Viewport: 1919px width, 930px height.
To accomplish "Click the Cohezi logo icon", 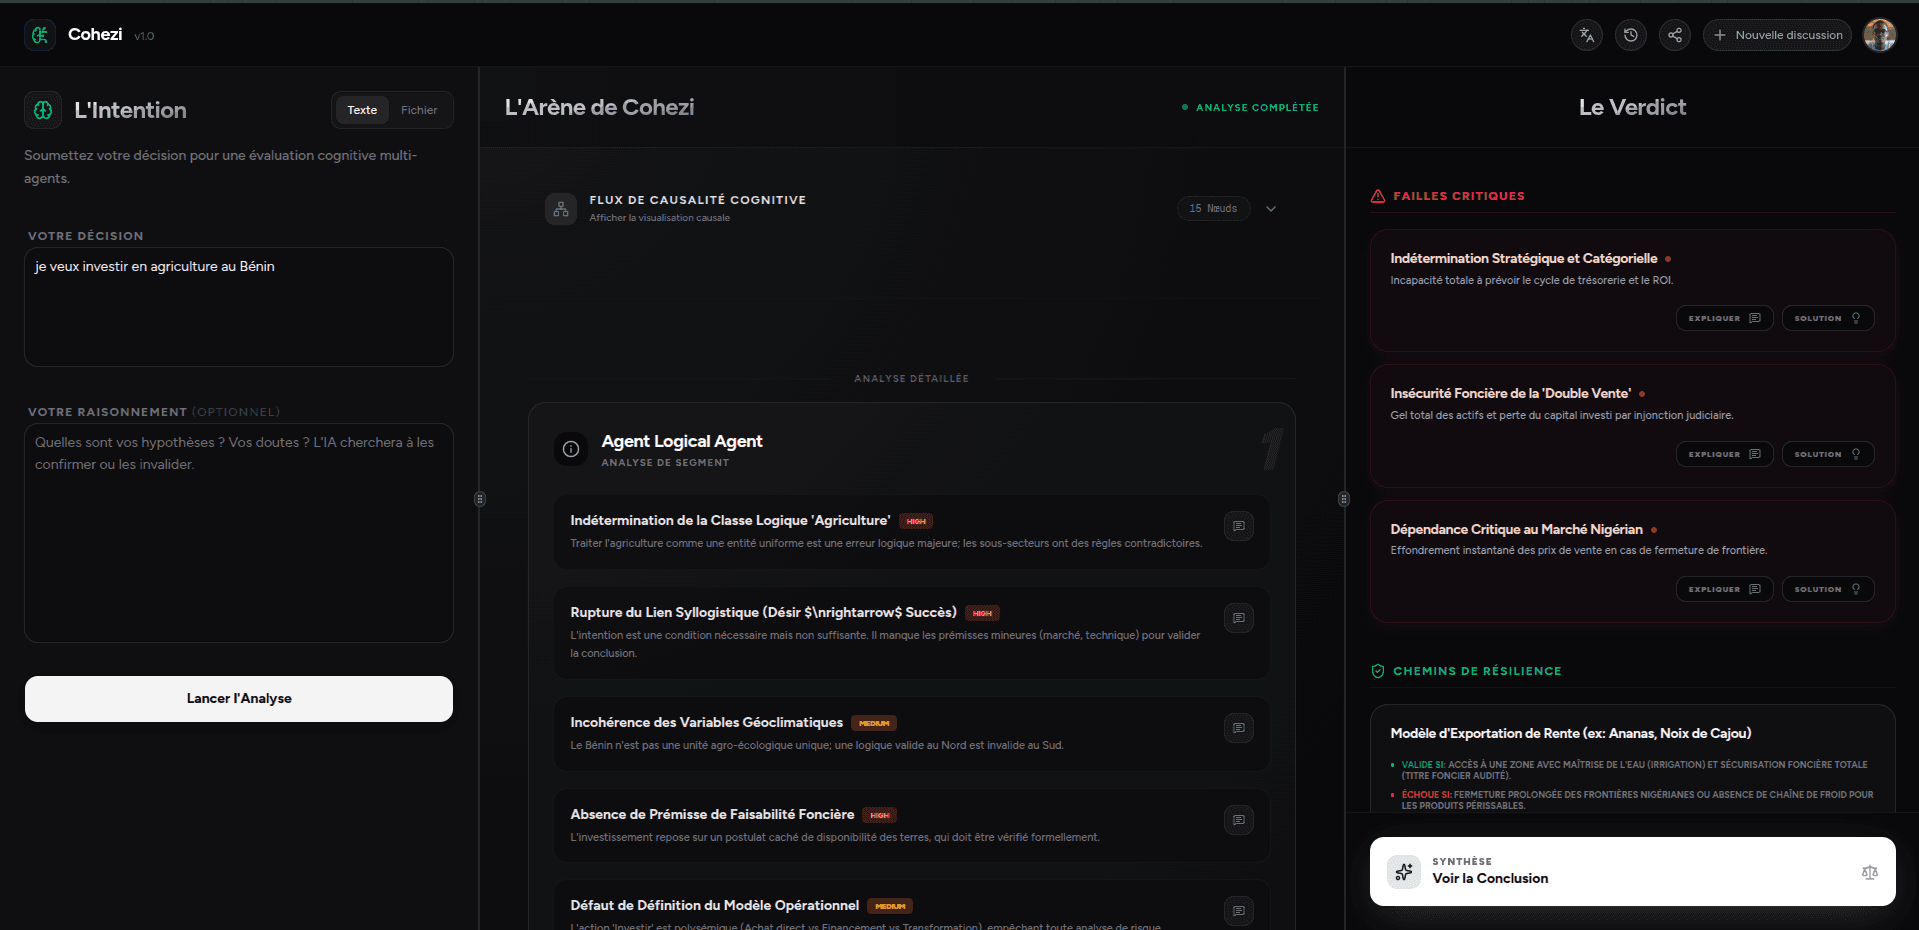I will coord(40,35).
